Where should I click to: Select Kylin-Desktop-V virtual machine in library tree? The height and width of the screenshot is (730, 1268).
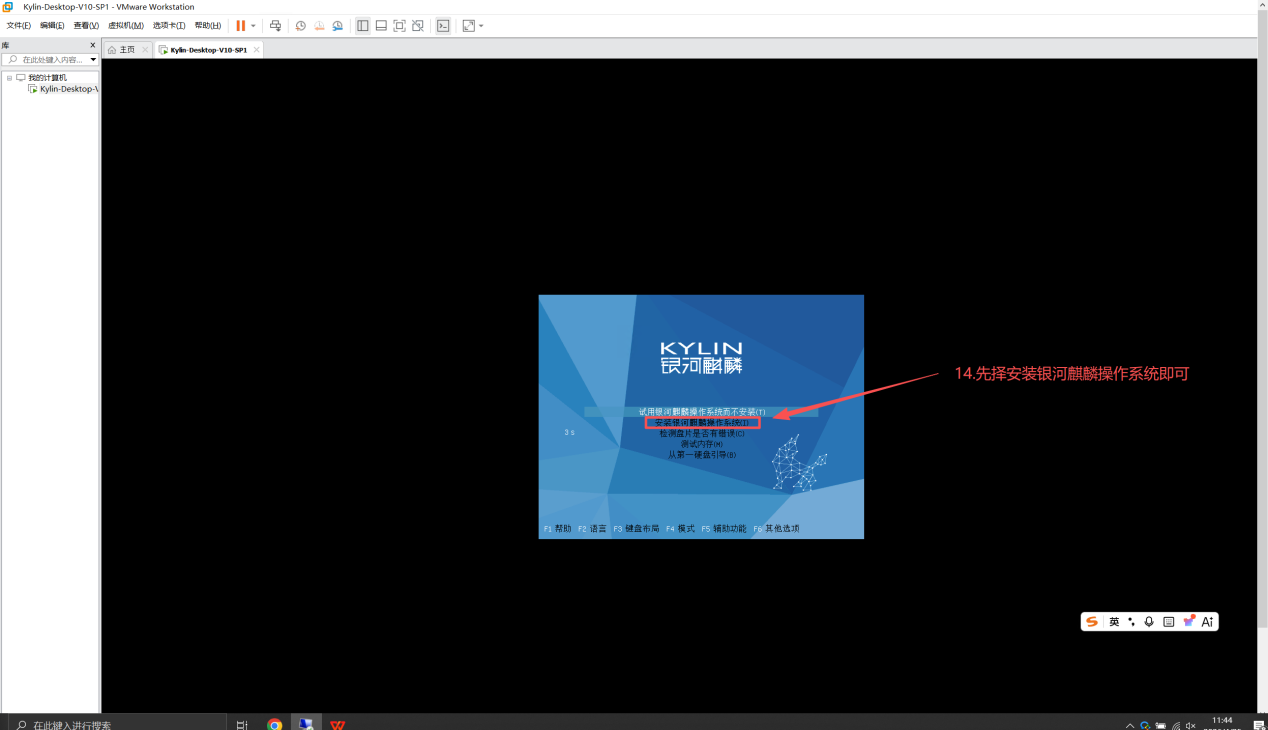pyautogui.click(x=68, y=89)
